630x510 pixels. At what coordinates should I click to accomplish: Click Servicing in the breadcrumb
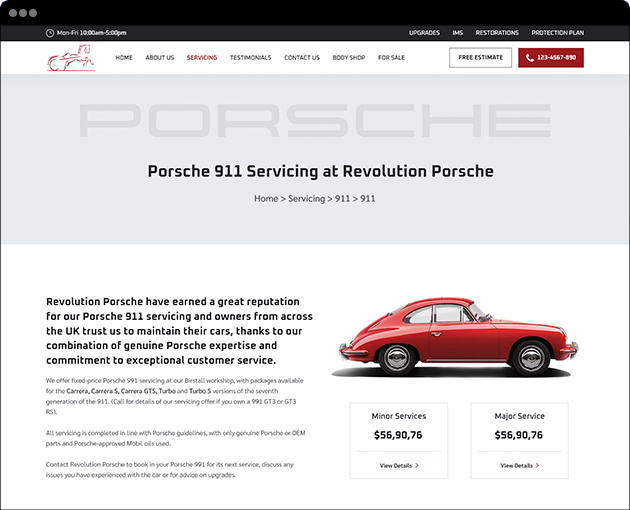[307, 199]
